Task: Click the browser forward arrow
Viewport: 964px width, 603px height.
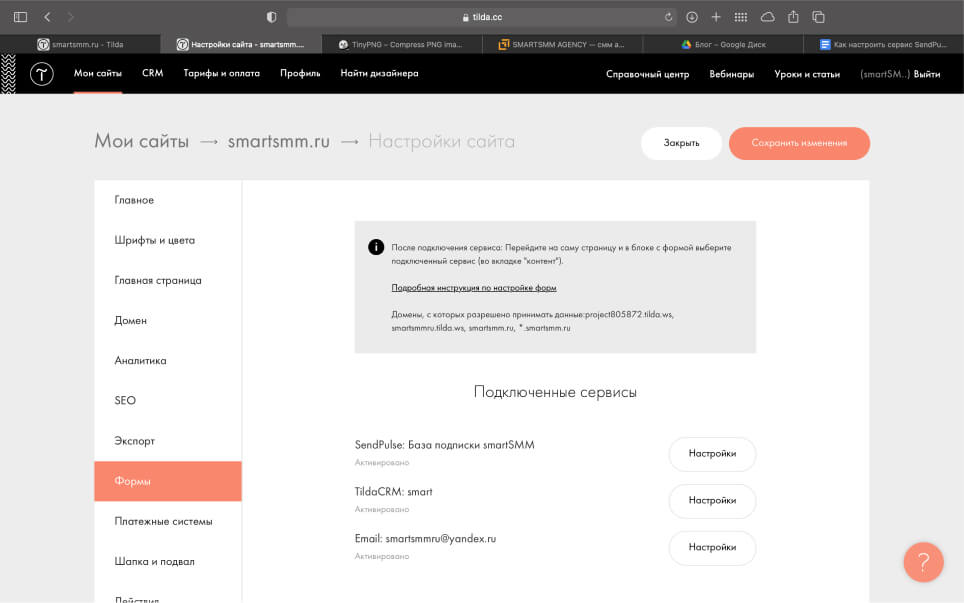Action: 71,17
